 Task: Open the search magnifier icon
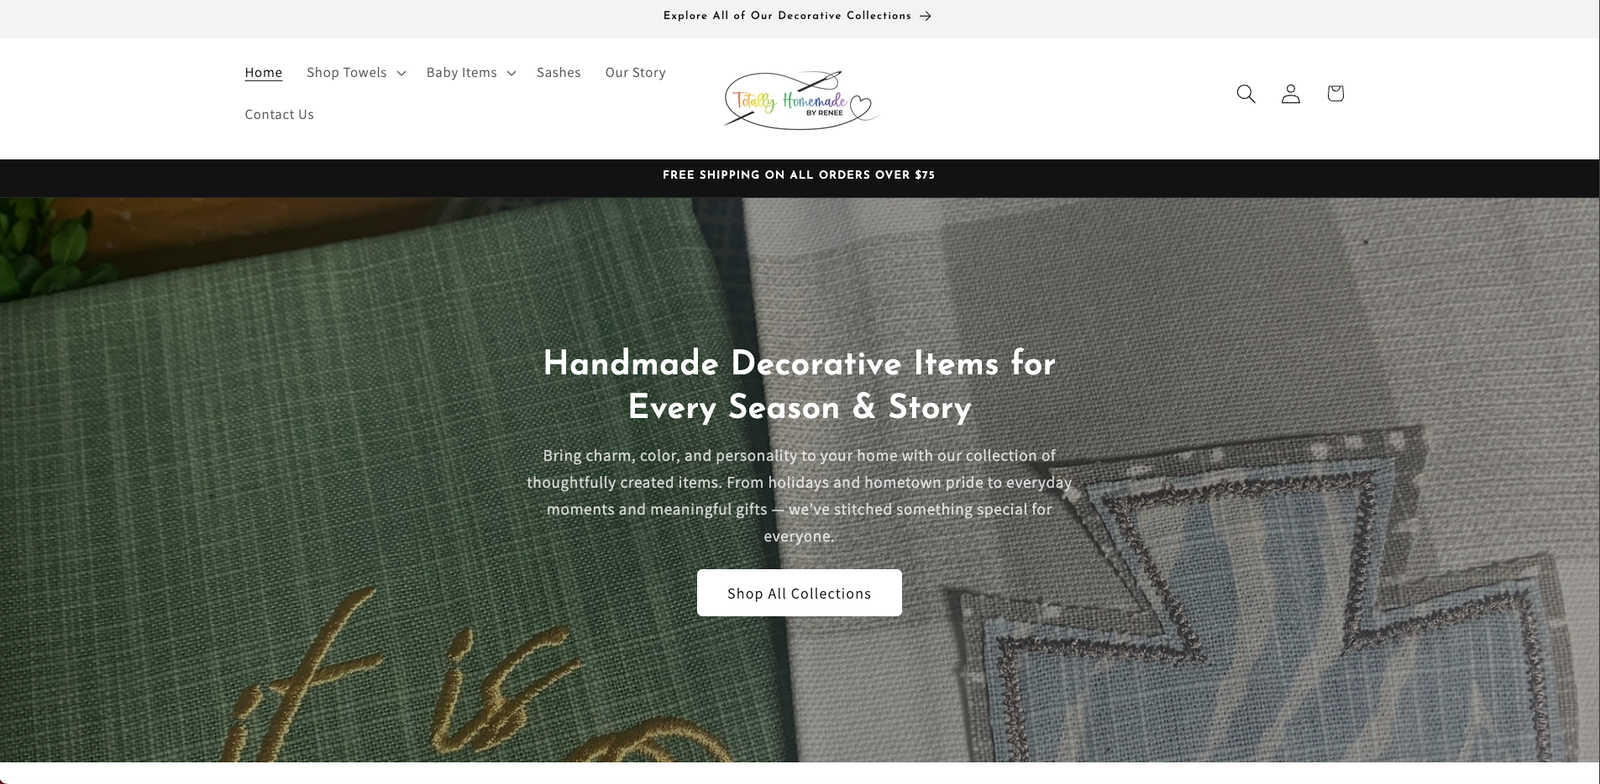point(1246,93)
